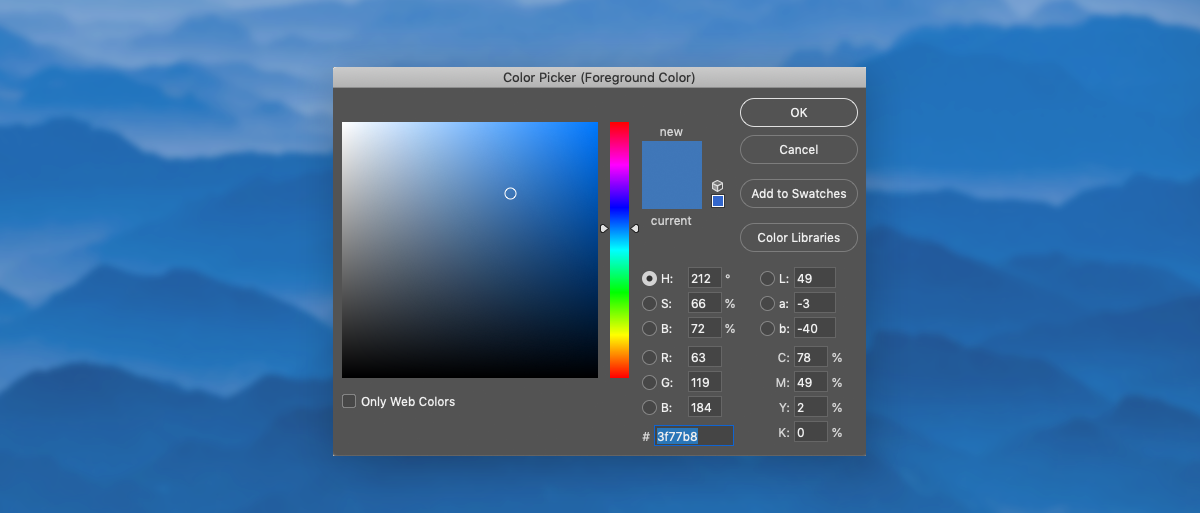Click the circular marker in the color field
The image size is (1200, 513).
[x=510, y=193]
